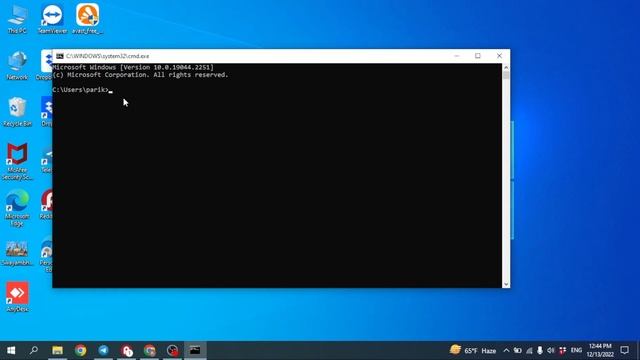Select the avast_free_ installer icon on desktop
640x360 pixels.
(87, 19)
